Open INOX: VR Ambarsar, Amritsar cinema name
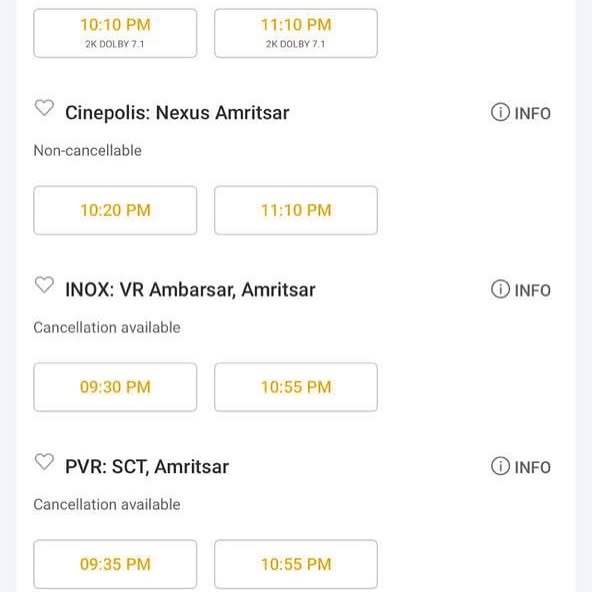592x592 pixels. coord(190,290)
